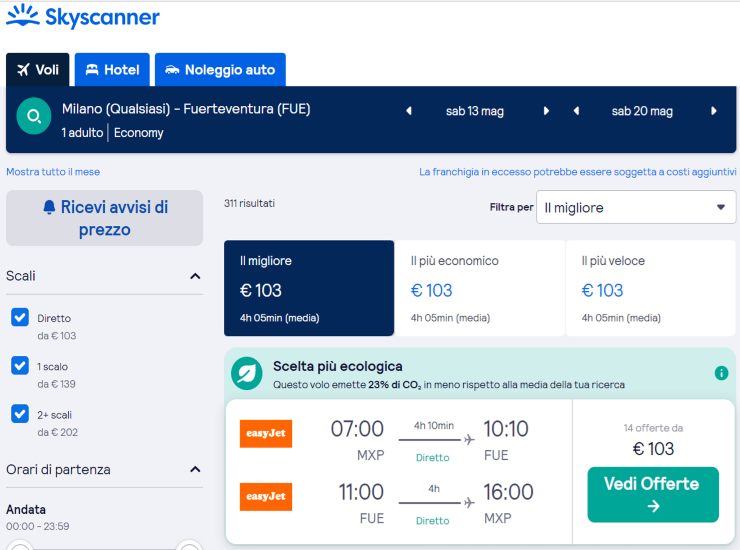Click the Vedi Offerte button
This screenshot has width=740, height=550.
[x=653, y=494]
